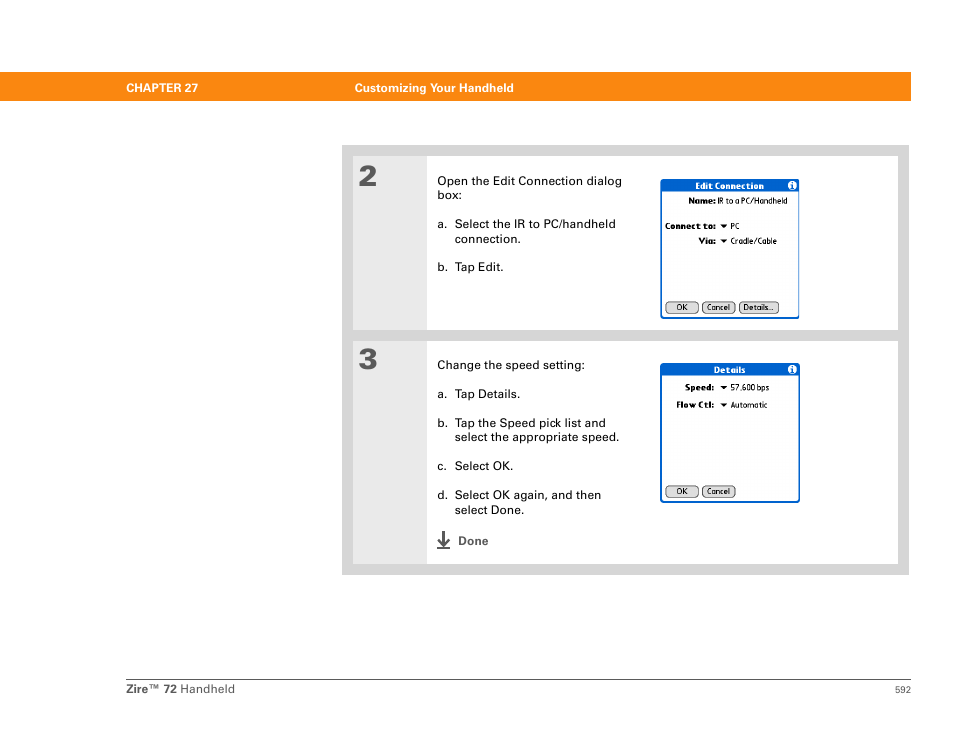The image size is (954, 738).
Task: Click the Customizing Your Handheld heading
Action: [434, 88]
